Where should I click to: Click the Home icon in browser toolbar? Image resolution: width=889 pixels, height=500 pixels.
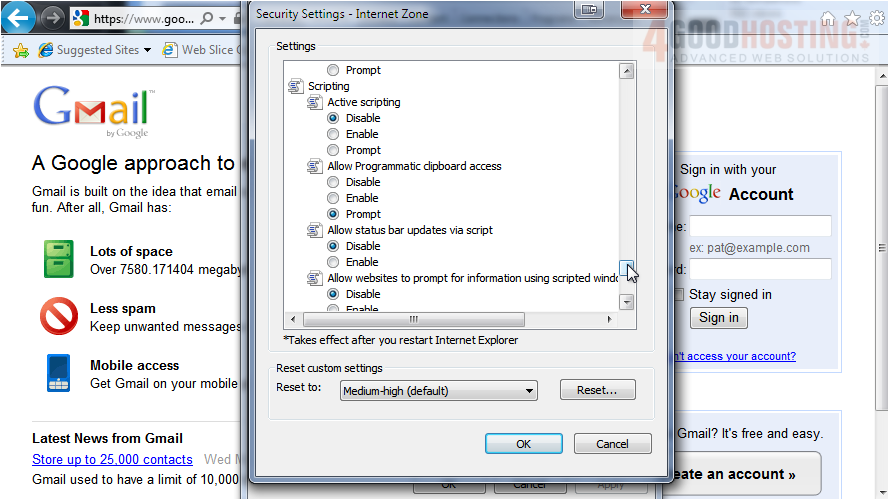[x=827, y=19]
